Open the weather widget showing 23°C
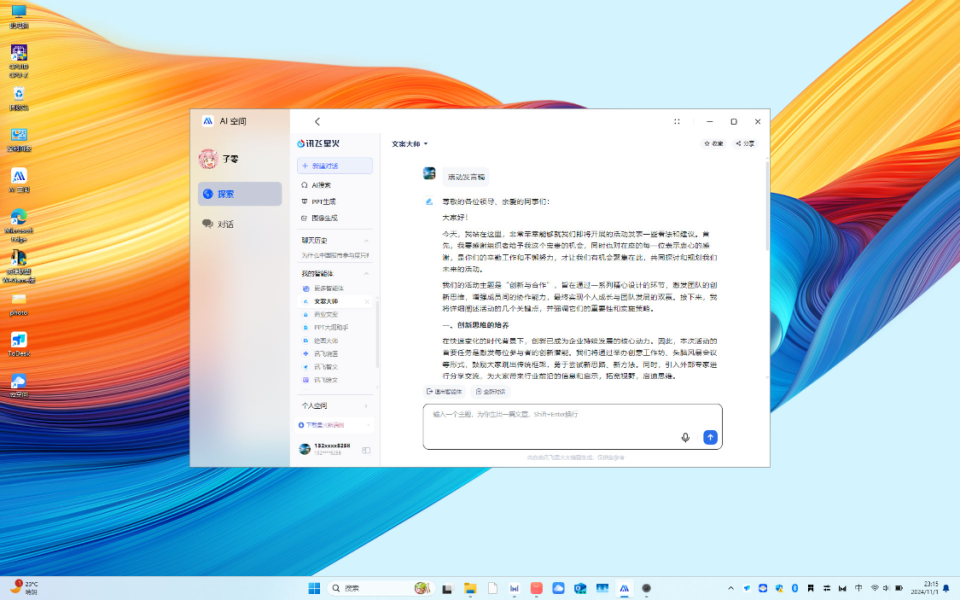This screenshot has height=600, width=960. pos(24,587)
